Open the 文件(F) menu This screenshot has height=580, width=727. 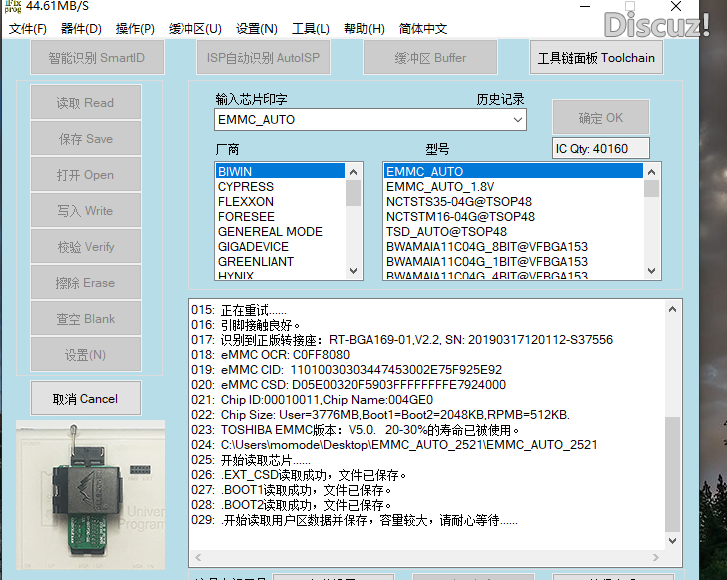coord(28,29)
